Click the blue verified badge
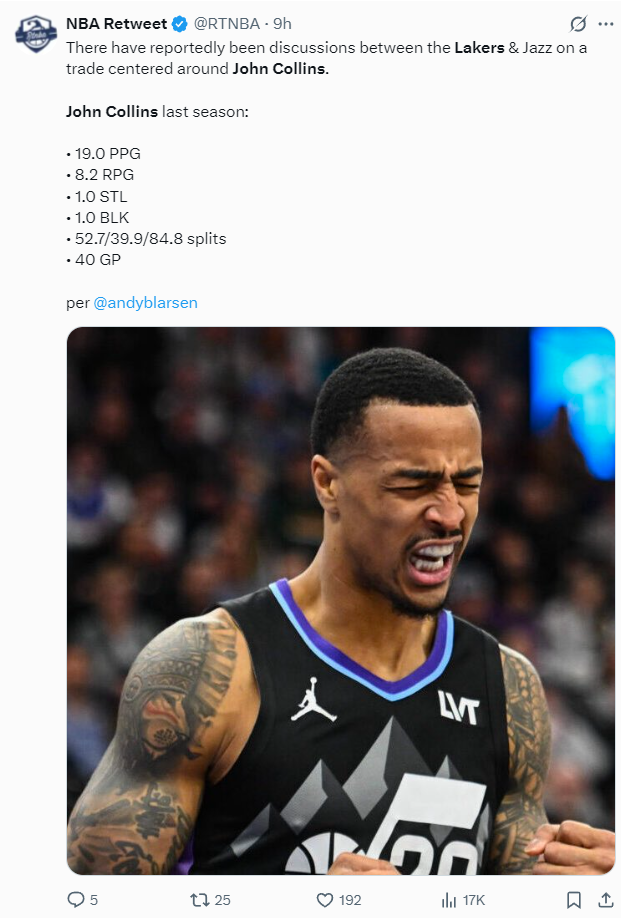 click(x=180, y=24)
